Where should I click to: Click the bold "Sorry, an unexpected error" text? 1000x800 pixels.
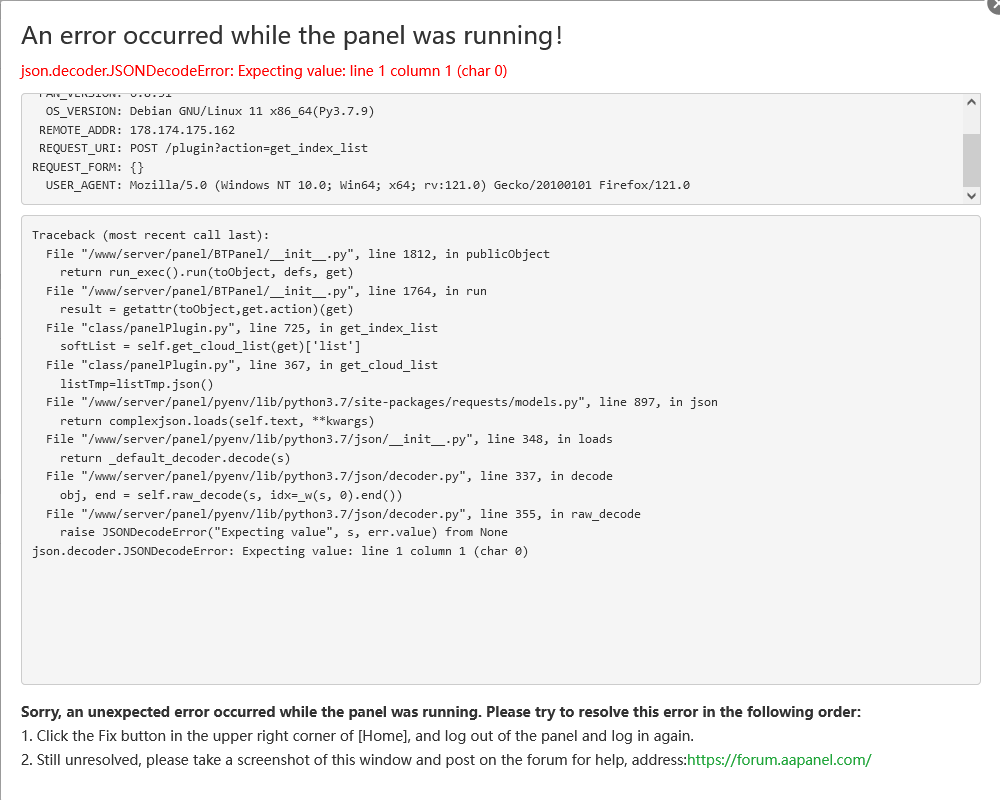pyautogui.click(x=440, y=712)
